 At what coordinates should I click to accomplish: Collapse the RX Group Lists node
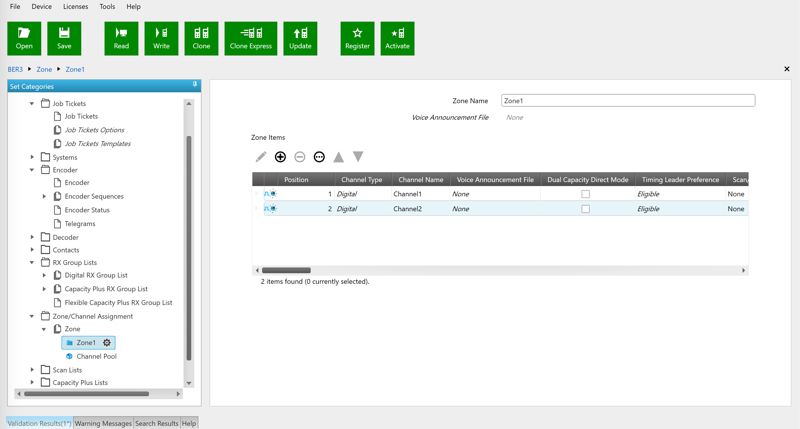[x=32, y=263]
